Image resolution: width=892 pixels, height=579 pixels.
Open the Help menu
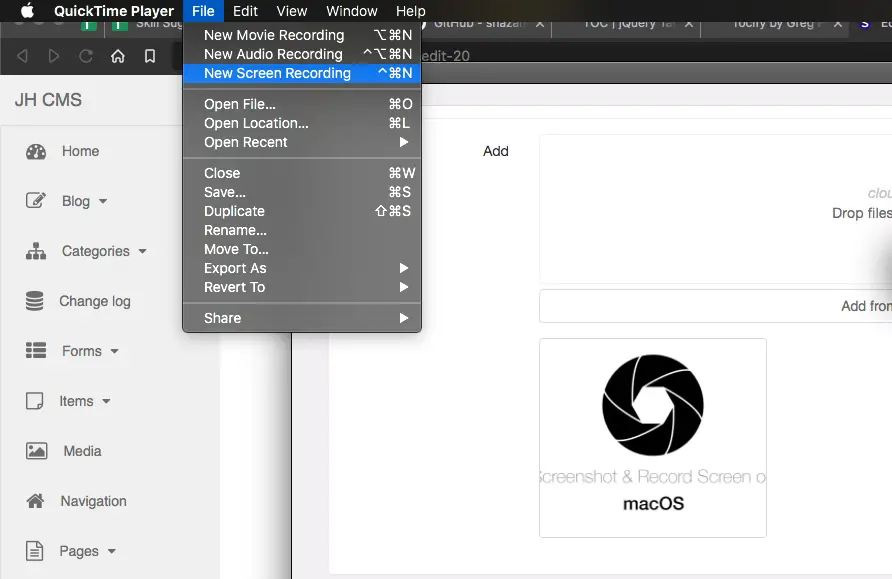411,11
